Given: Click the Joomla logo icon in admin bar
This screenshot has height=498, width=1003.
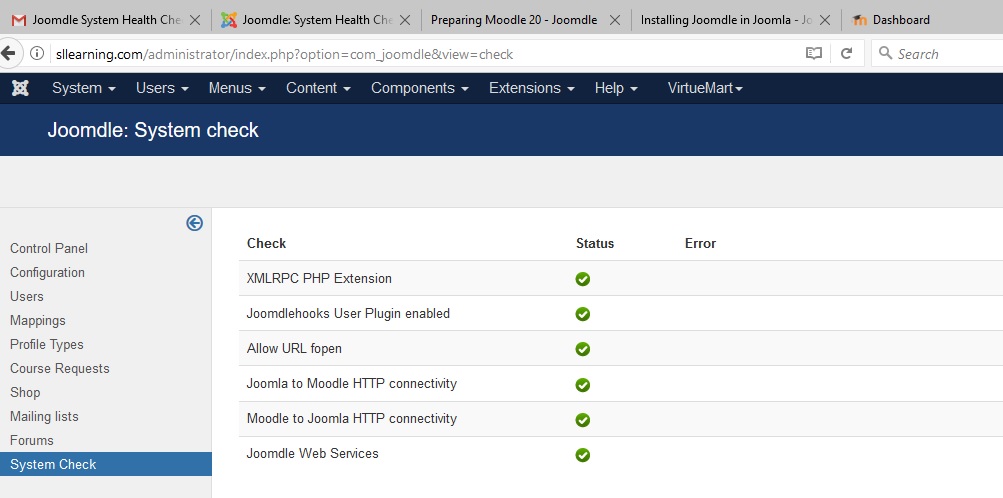Looking at the screenshot, I should click(x=20, y=88).
